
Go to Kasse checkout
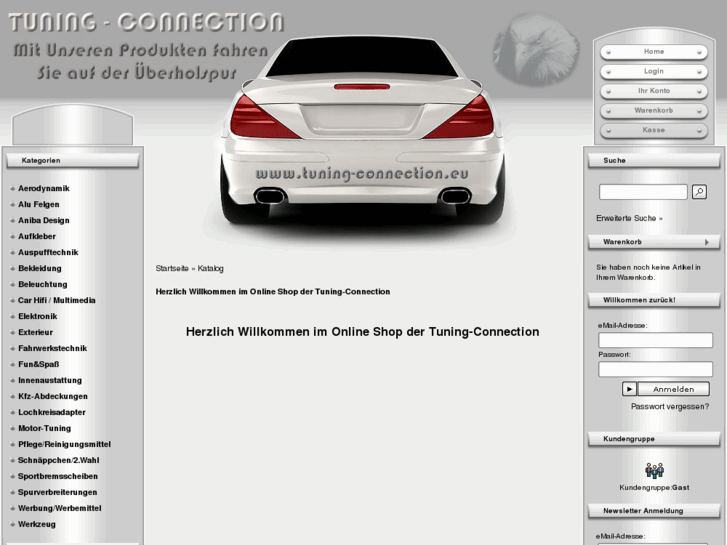coord(654,130)
